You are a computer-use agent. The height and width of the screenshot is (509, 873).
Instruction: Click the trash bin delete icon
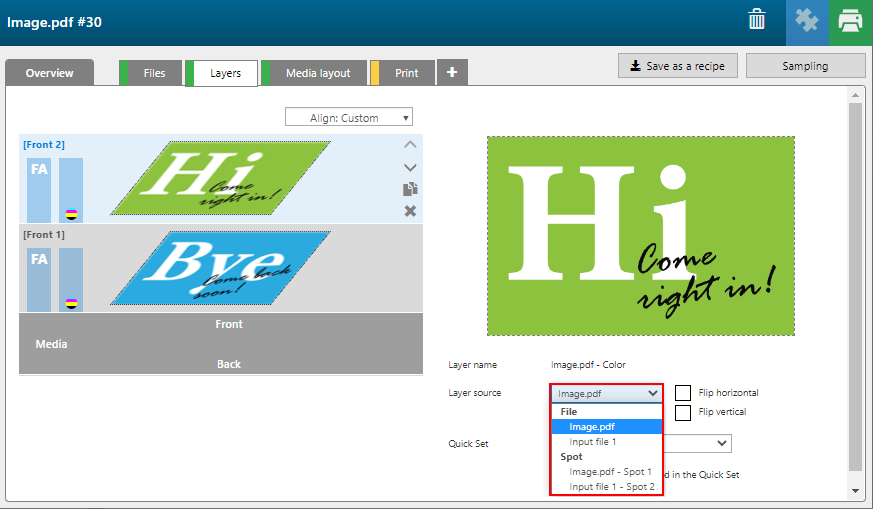758,21
